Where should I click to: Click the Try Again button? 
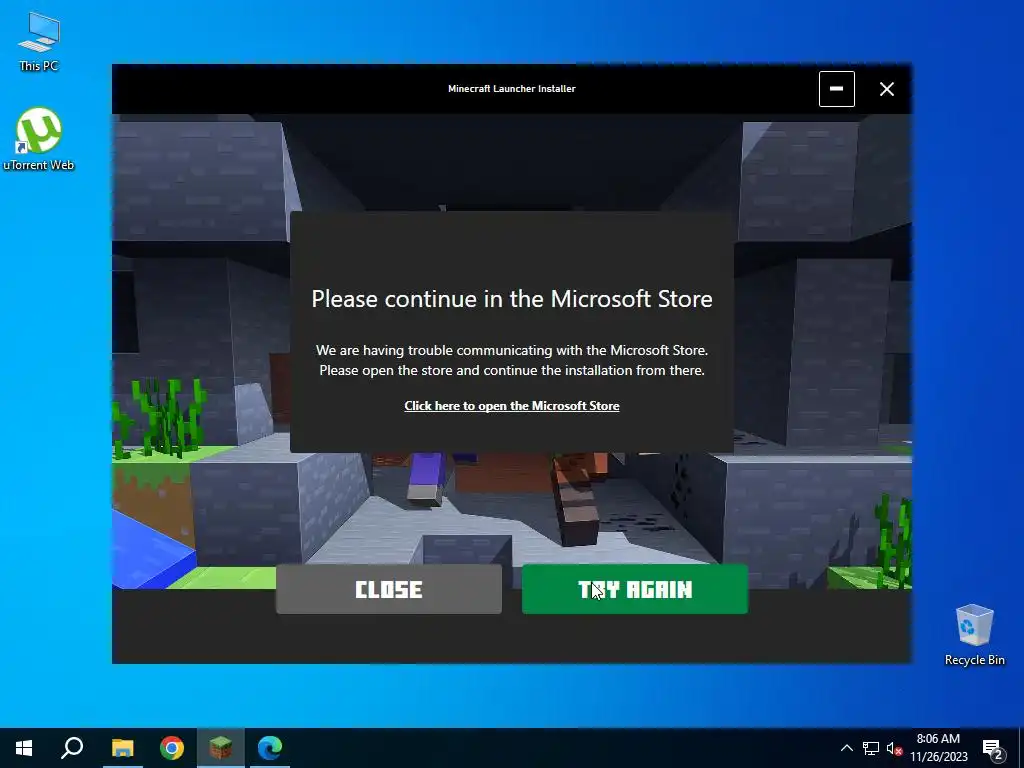634,589
